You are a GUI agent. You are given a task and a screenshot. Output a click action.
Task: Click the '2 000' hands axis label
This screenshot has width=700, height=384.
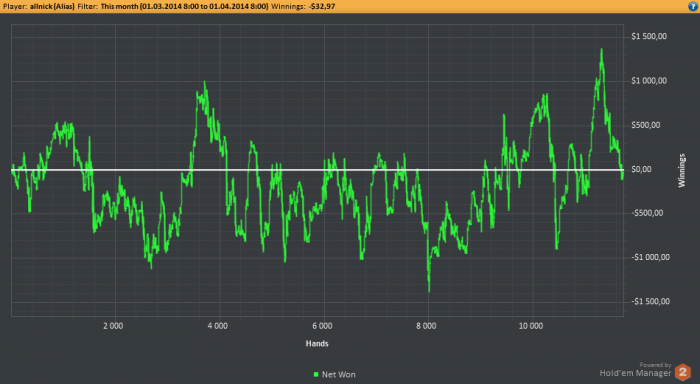coord(113,326)
